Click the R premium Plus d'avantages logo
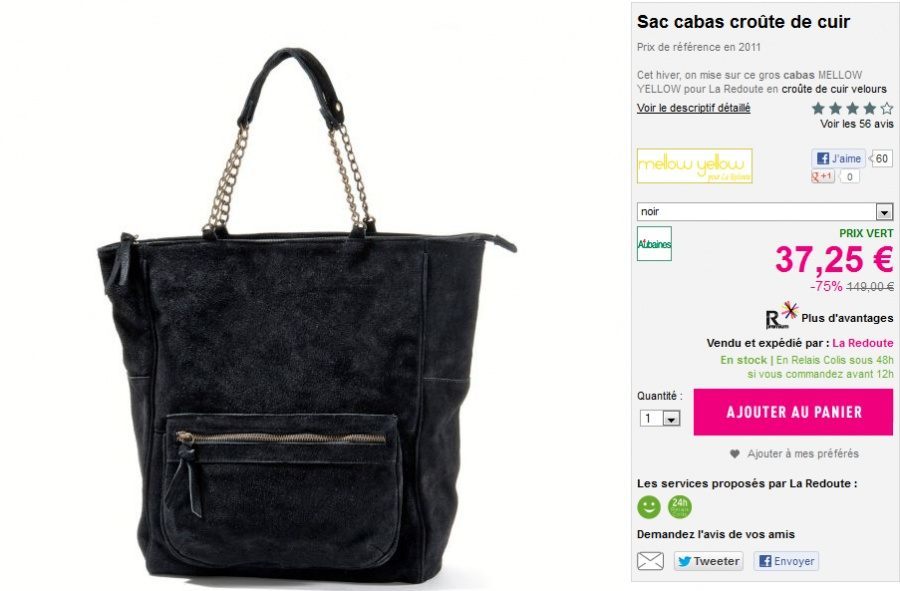Viewport: 900px width, 591px height. 782,316
